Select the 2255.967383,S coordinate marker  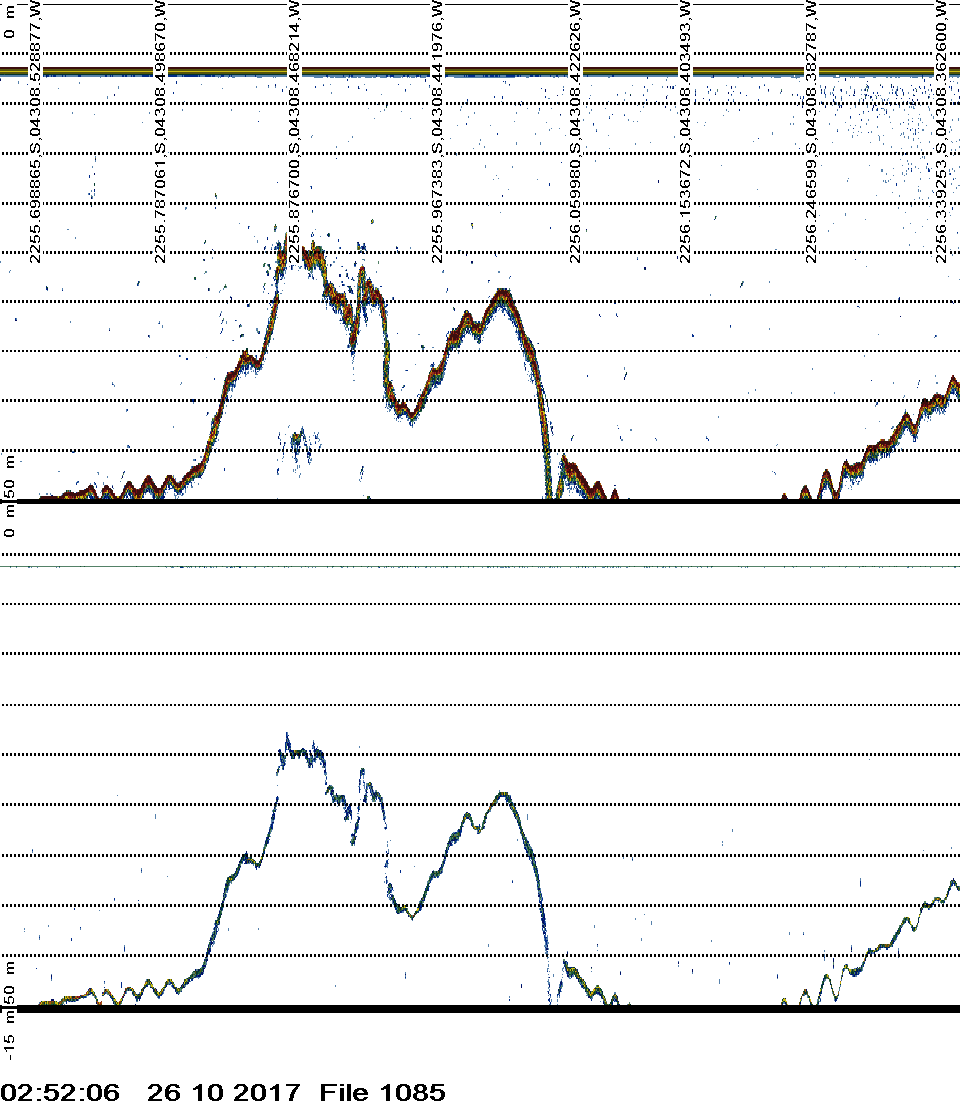click(437, 132)
